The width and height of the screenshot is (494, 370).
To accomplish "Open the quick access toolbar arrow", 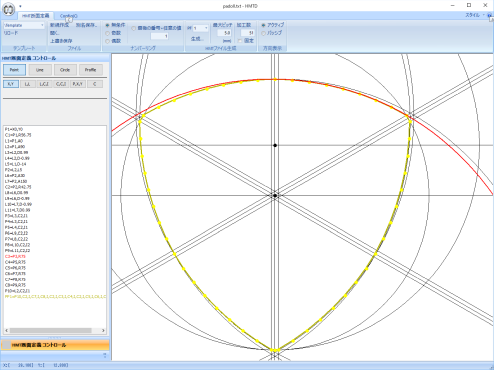I will tap(20, 6).
